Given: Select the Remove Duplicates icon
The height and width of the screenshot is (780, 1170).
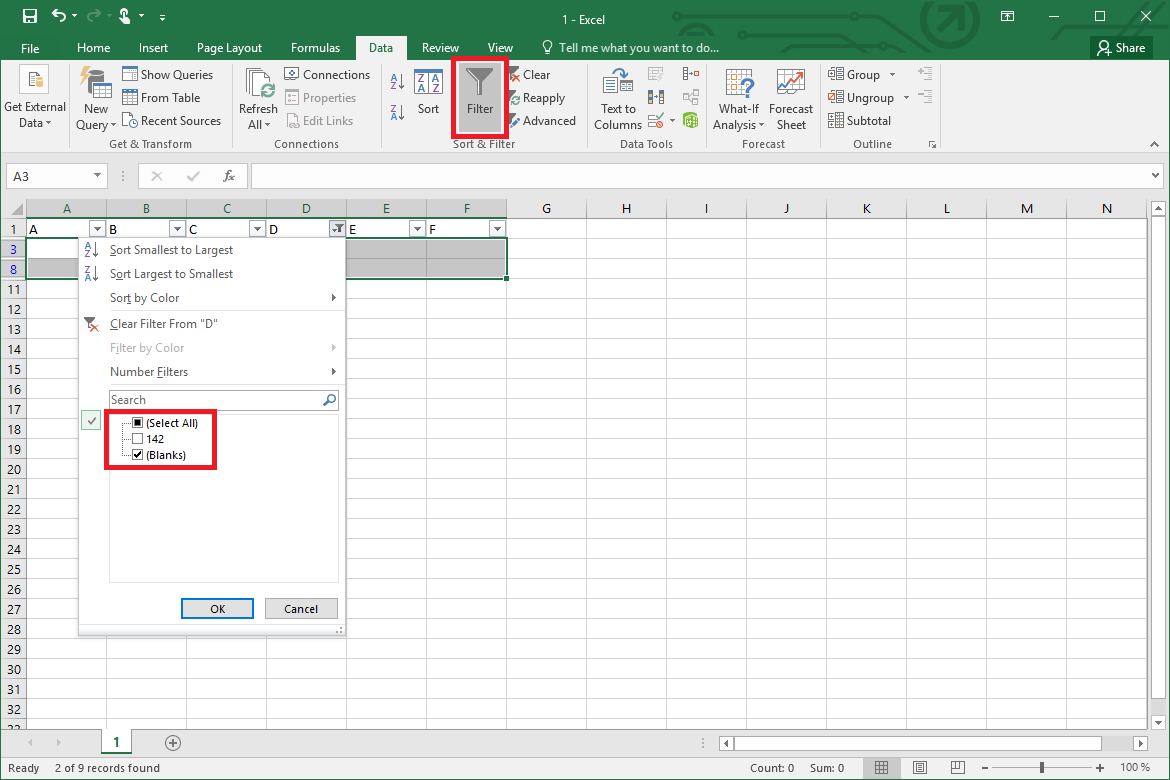Looking at the screenshot, I should click(655, 97).
